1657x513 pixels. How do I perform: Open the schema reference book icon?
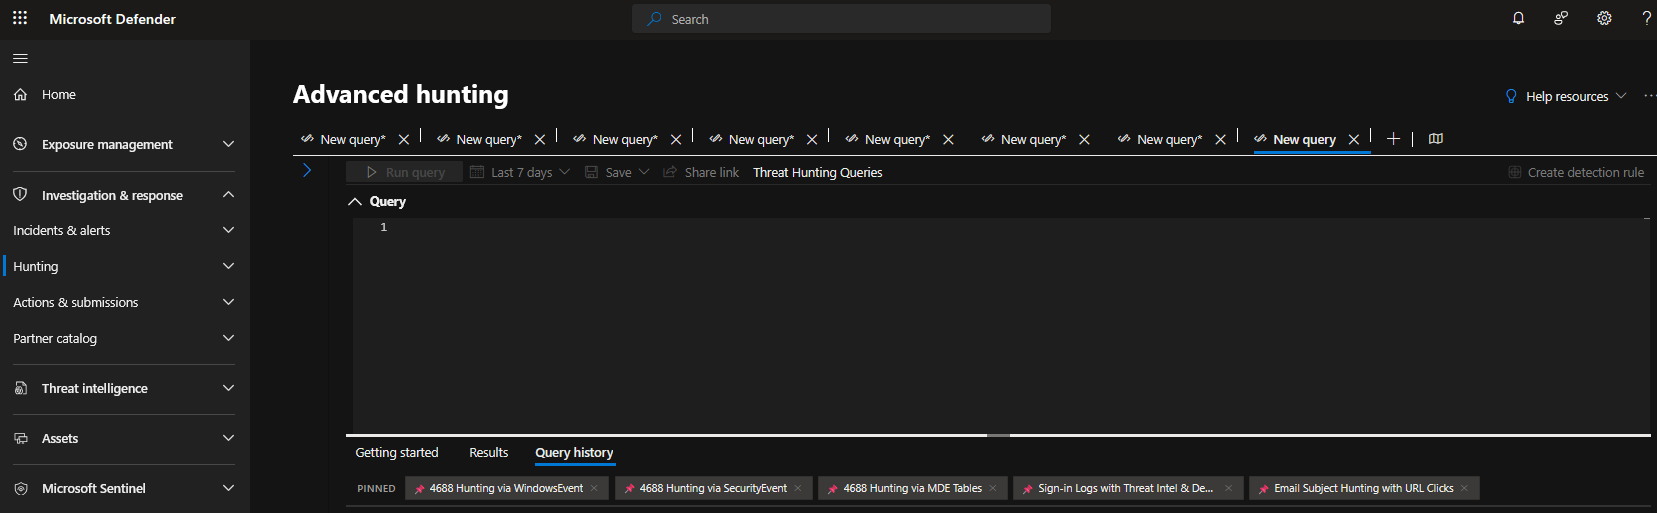click(1436, 139)
